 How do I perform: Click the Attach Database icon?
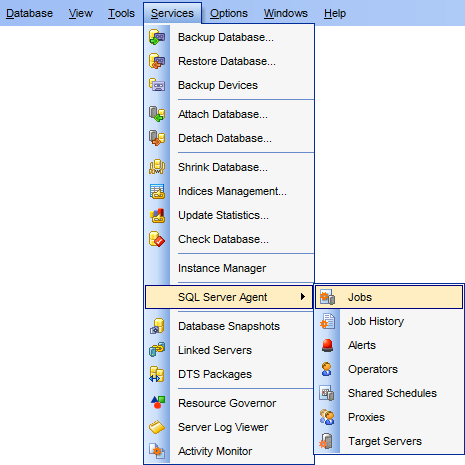[157, 114]
